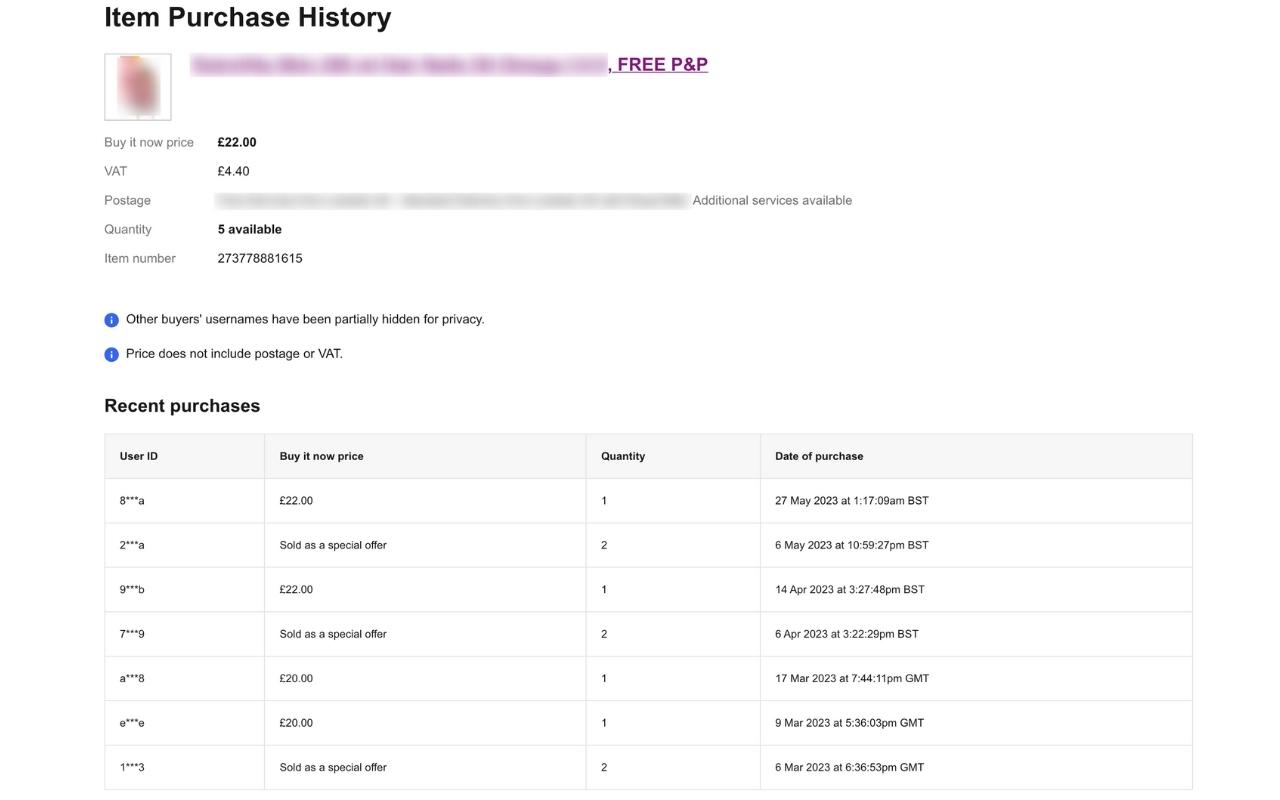Viewport: 1280px width, 800px height.
Task: Select buyer 9***b in the table
Action: pos(131,589)
